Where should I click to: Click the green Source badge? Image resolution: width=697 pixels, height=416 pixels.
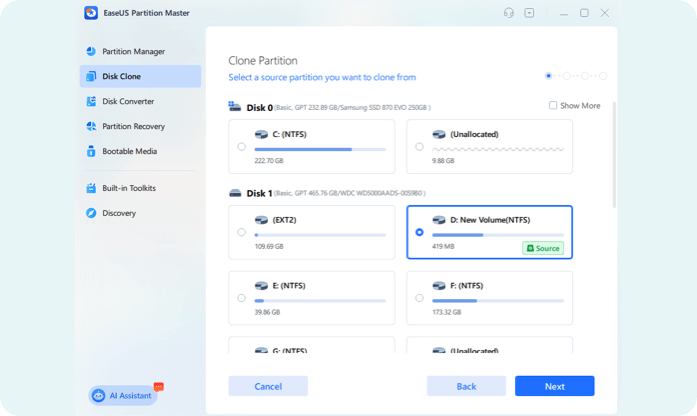click(x=543, y=248)
